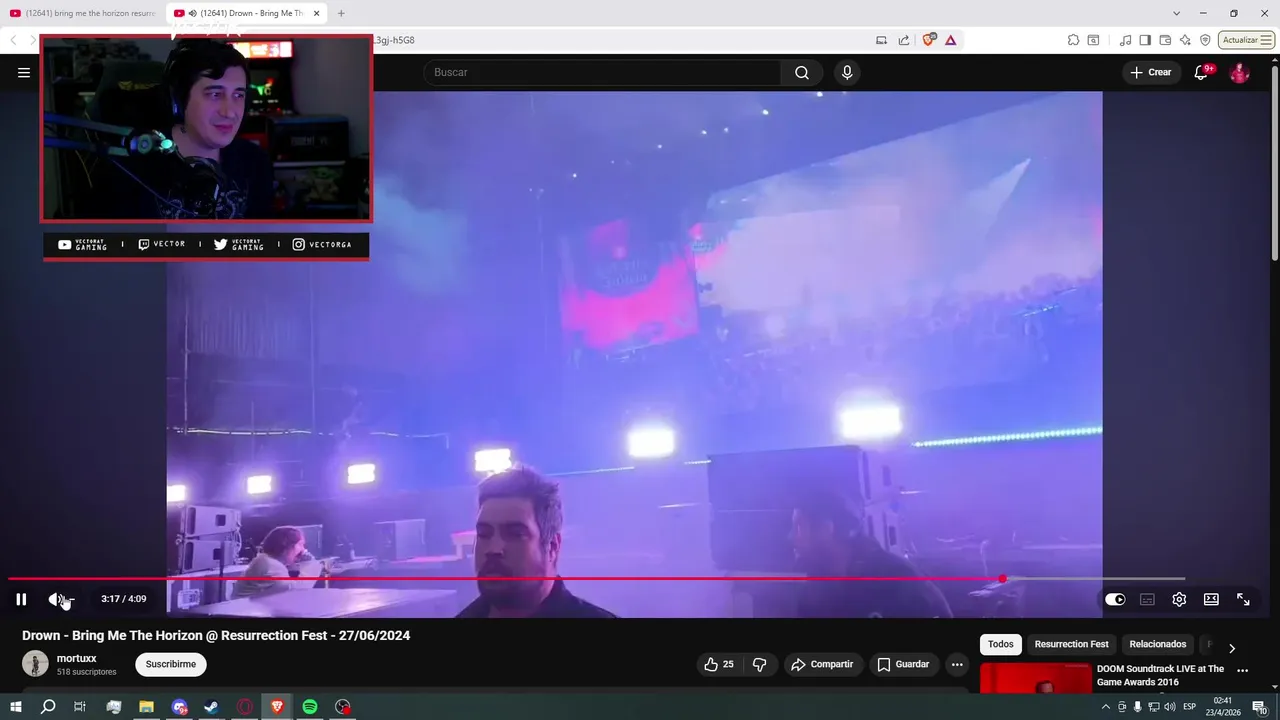Open mortuxx channel avatar
This screenshot has width=1280, height=720.
coord(35,664)
